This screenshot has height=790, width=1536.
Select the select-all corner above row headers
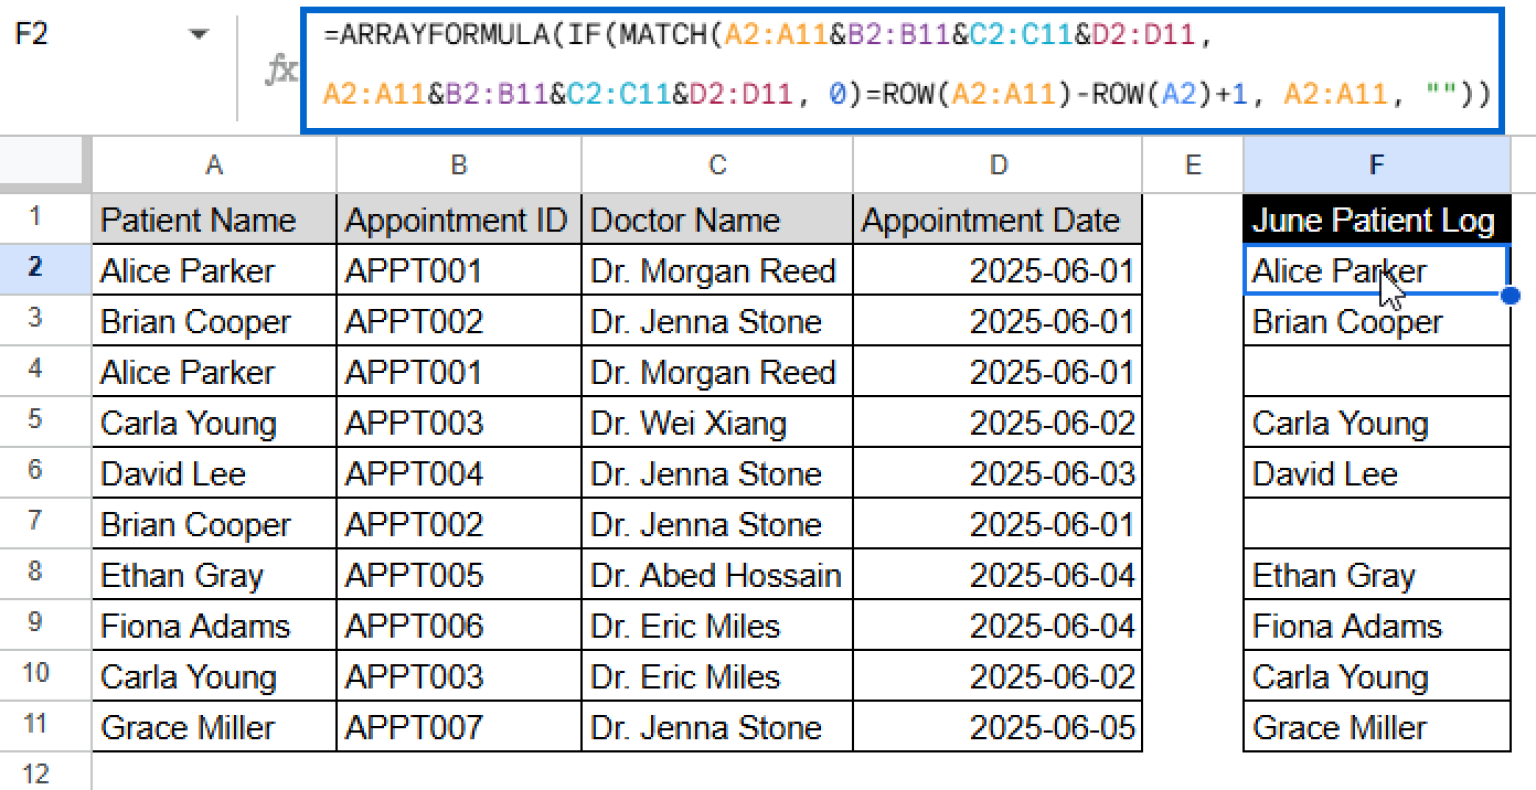42,164
